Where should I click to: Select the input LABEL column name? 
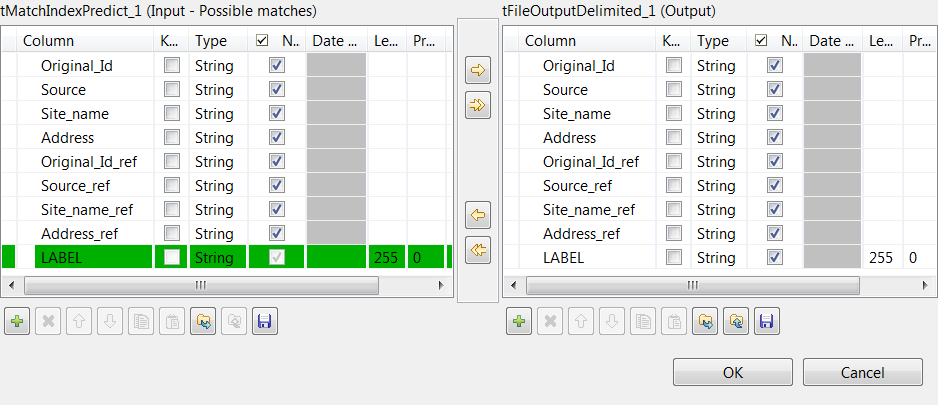[62, 257]
